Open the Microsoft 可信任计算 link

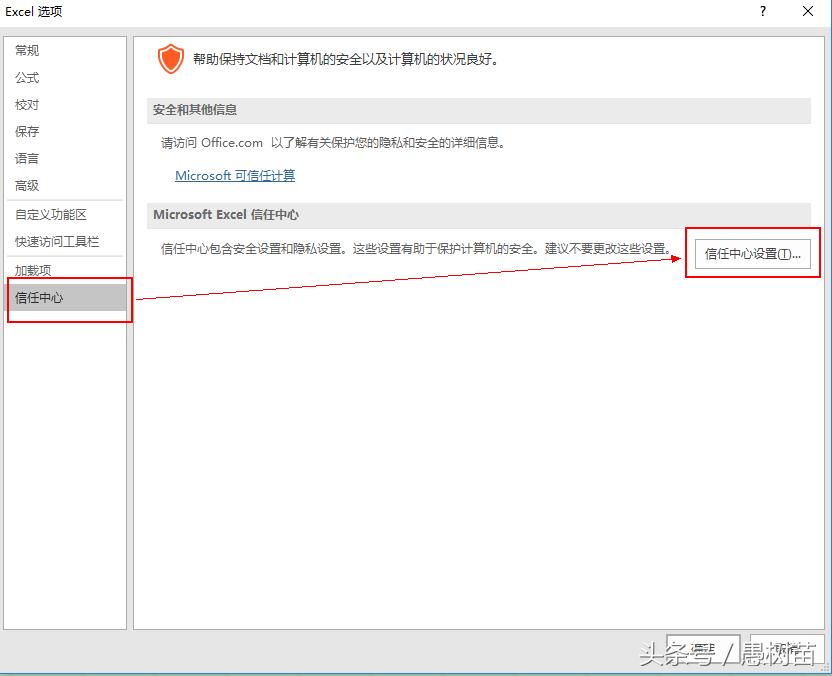pyautogui.click(x=235, y=175)
